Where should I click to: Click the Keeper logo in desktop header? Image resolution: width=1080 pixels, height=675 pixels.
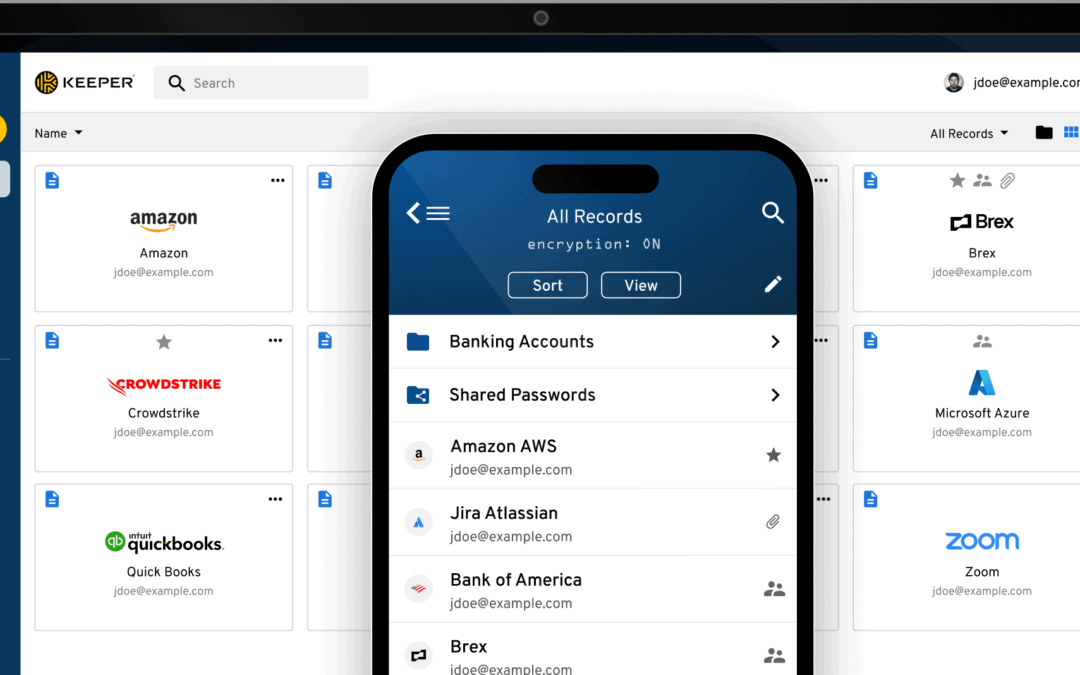[84, 83]
